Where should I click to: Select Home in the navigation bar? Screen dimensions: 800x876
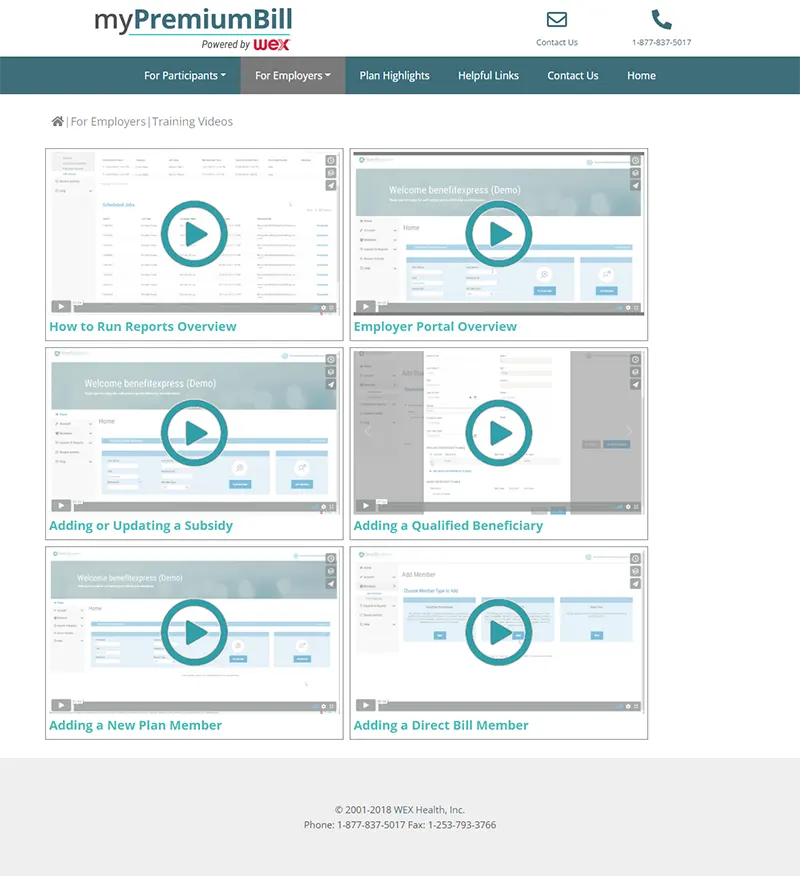tap(641, 76)
